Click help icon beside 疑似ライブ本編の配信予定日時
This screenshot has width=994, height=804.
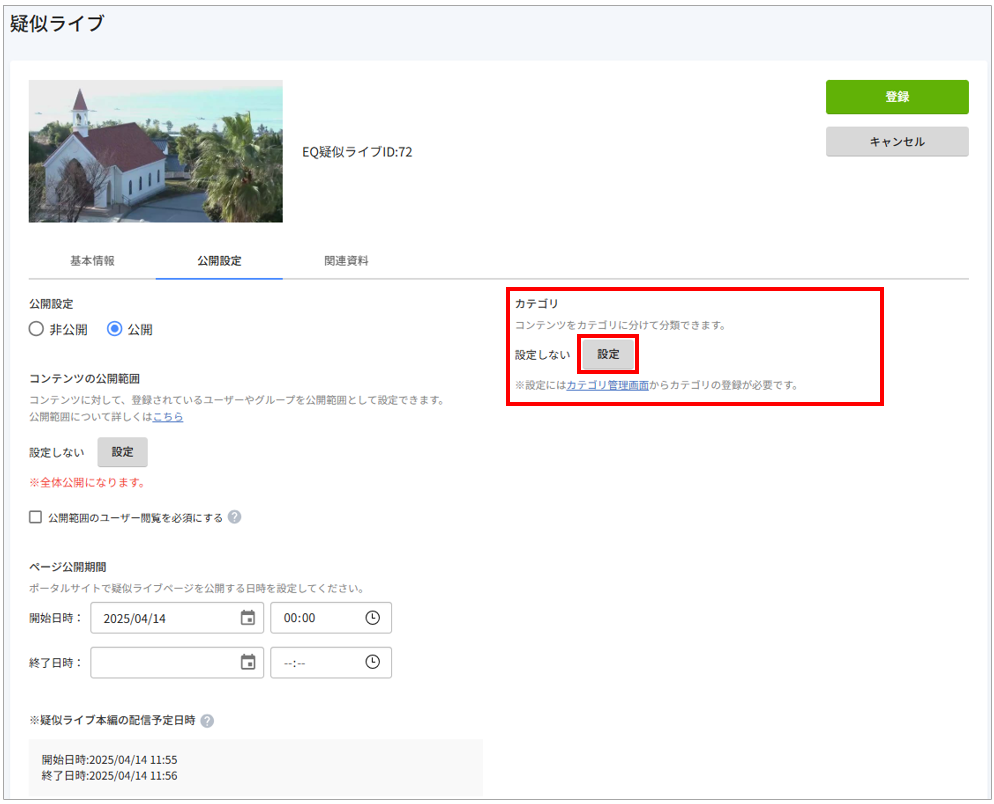(x=207, y=721)
